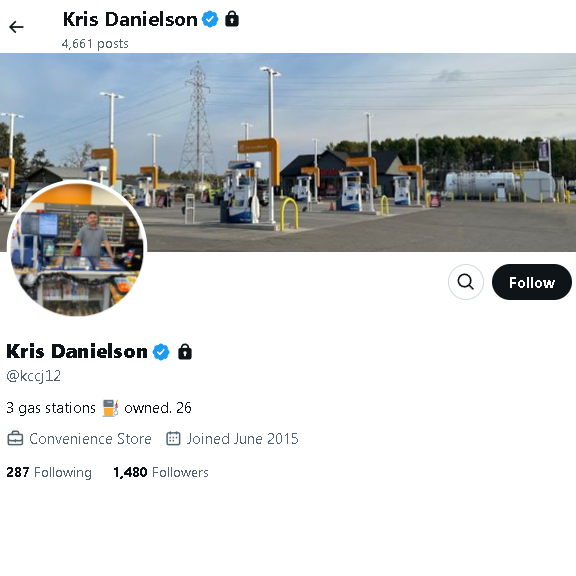The height and width of the screenshot is (576, 576).
Task: Click the verified badge in the header
Action: (x=210, y=19)
